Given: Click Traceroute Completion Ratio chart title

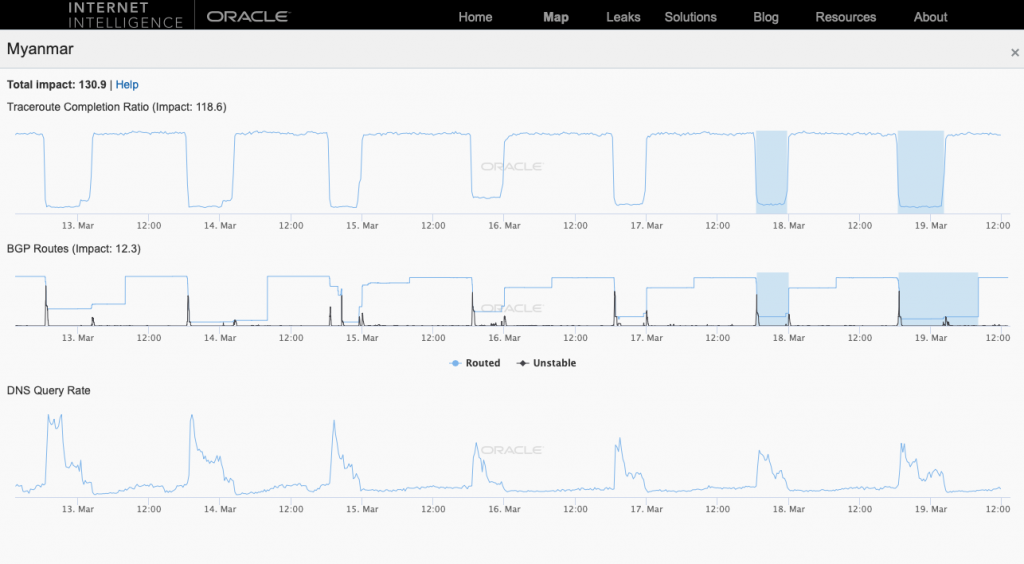Looking at the screenshot, I should click(x=116, y=107).
